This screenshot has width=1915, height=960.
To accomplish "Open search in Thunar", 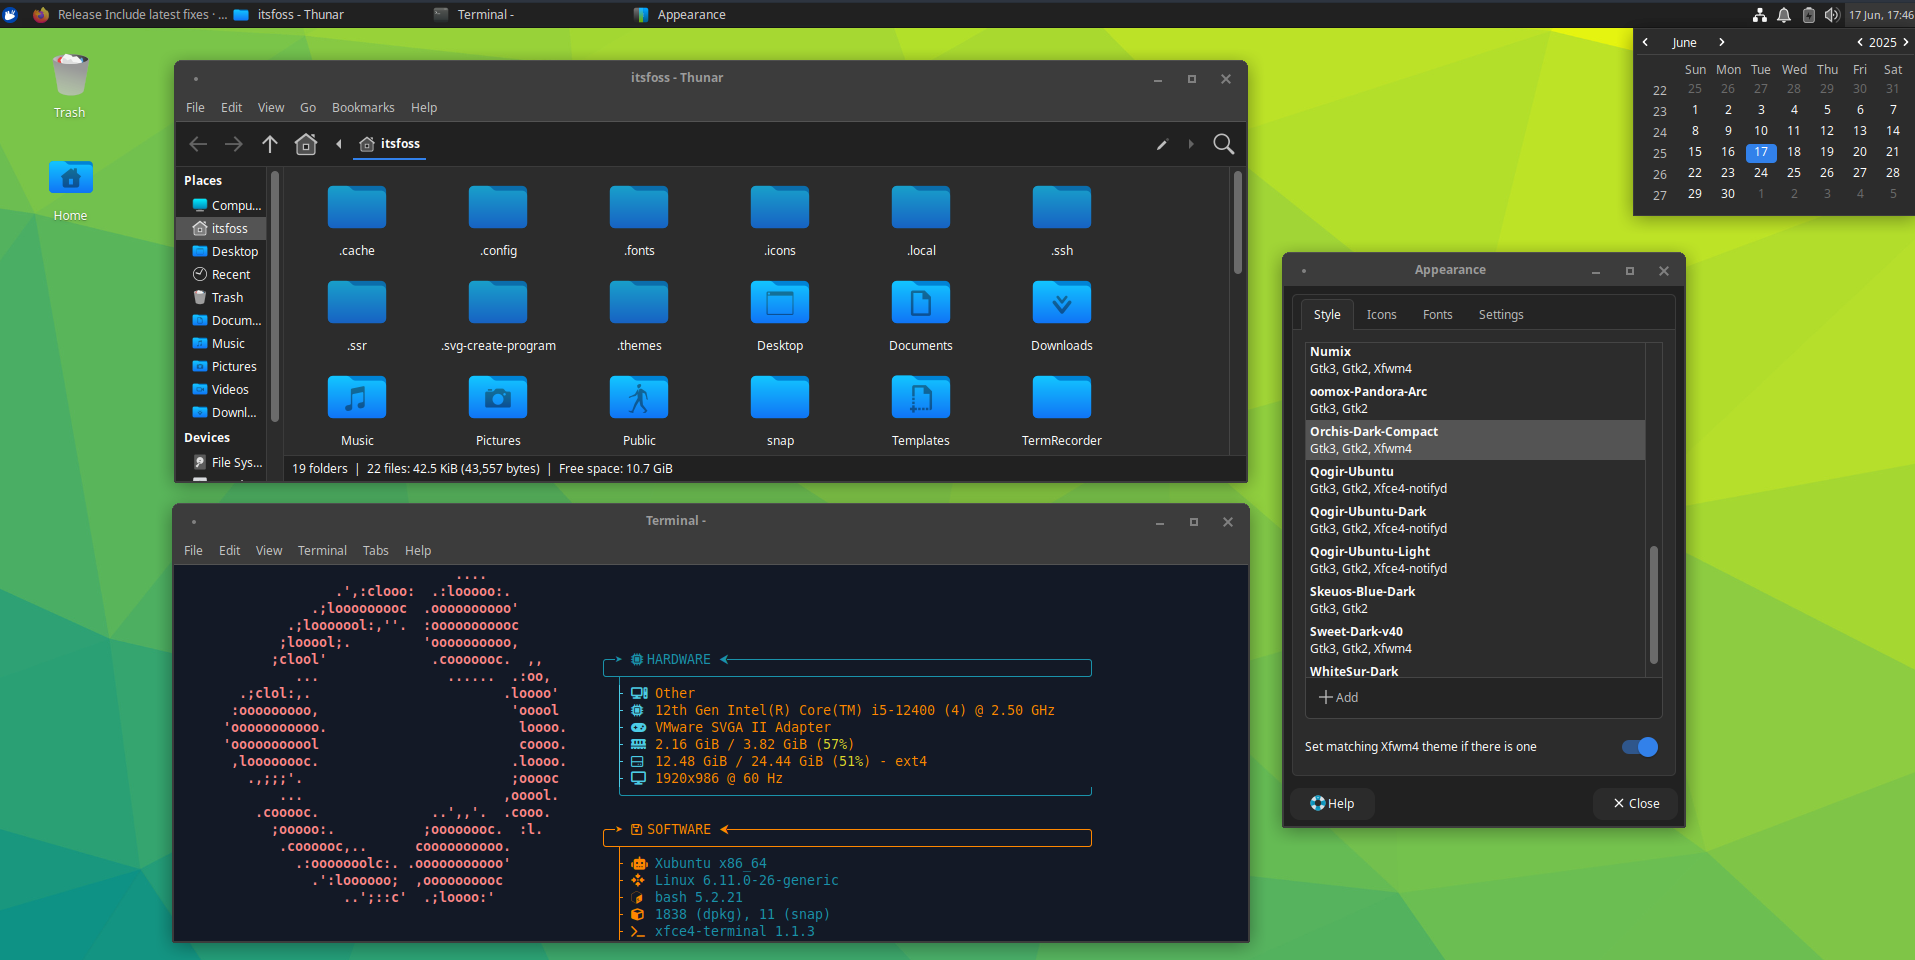I will coord(1223,144).
